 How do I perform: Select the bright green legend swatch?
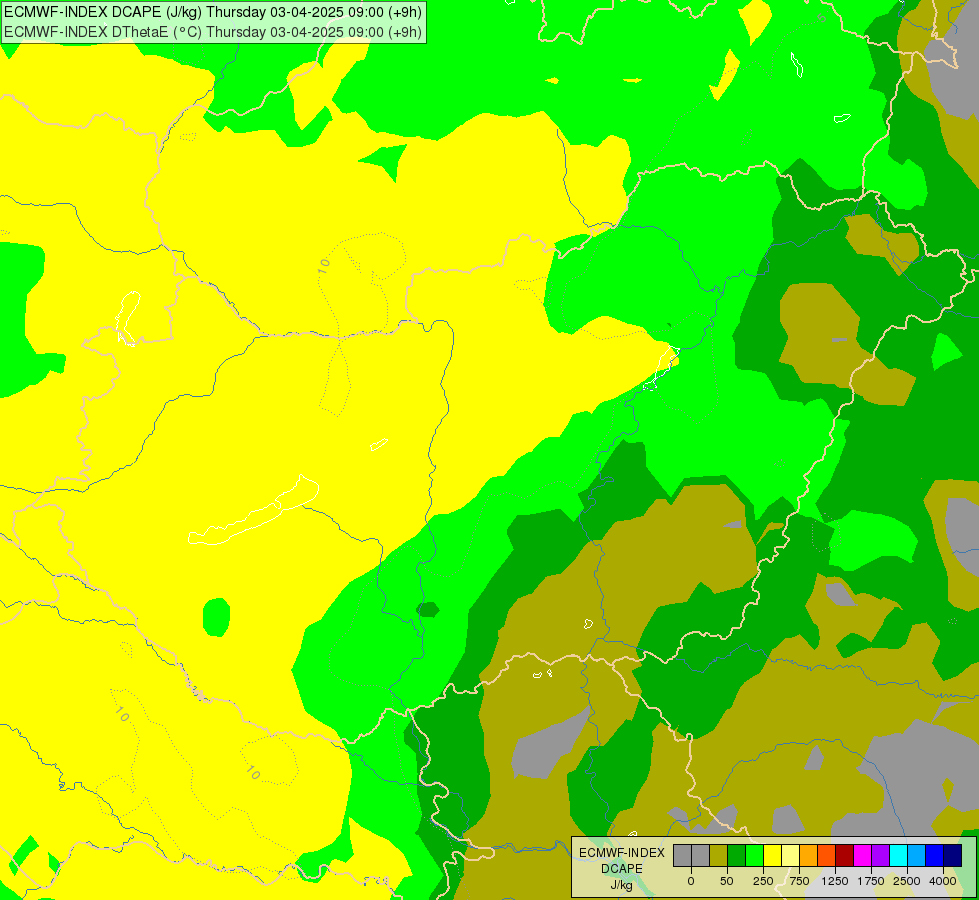(755, 855)
